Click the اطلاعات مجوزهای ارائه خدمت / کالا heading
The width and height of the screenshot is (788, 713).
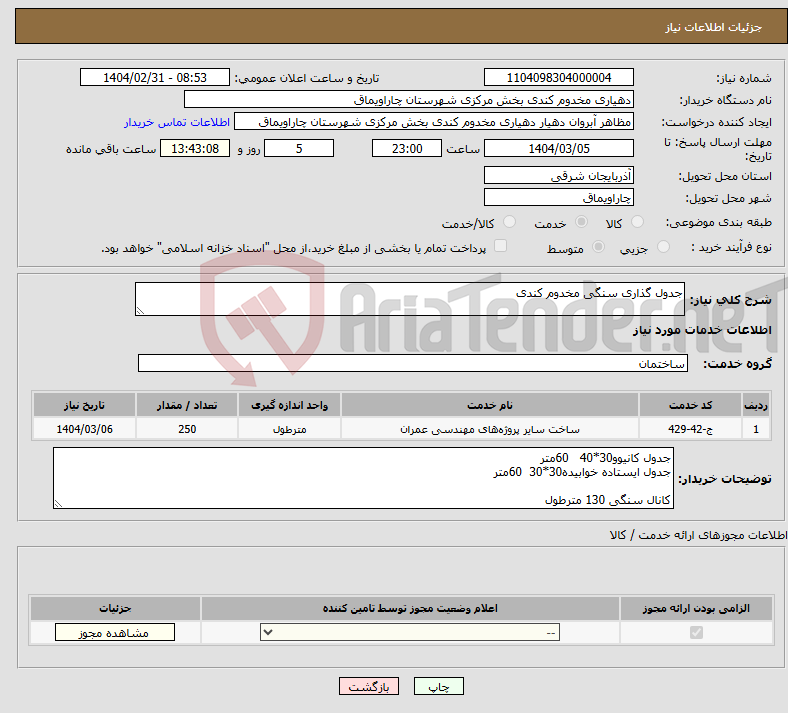point(698,535)
